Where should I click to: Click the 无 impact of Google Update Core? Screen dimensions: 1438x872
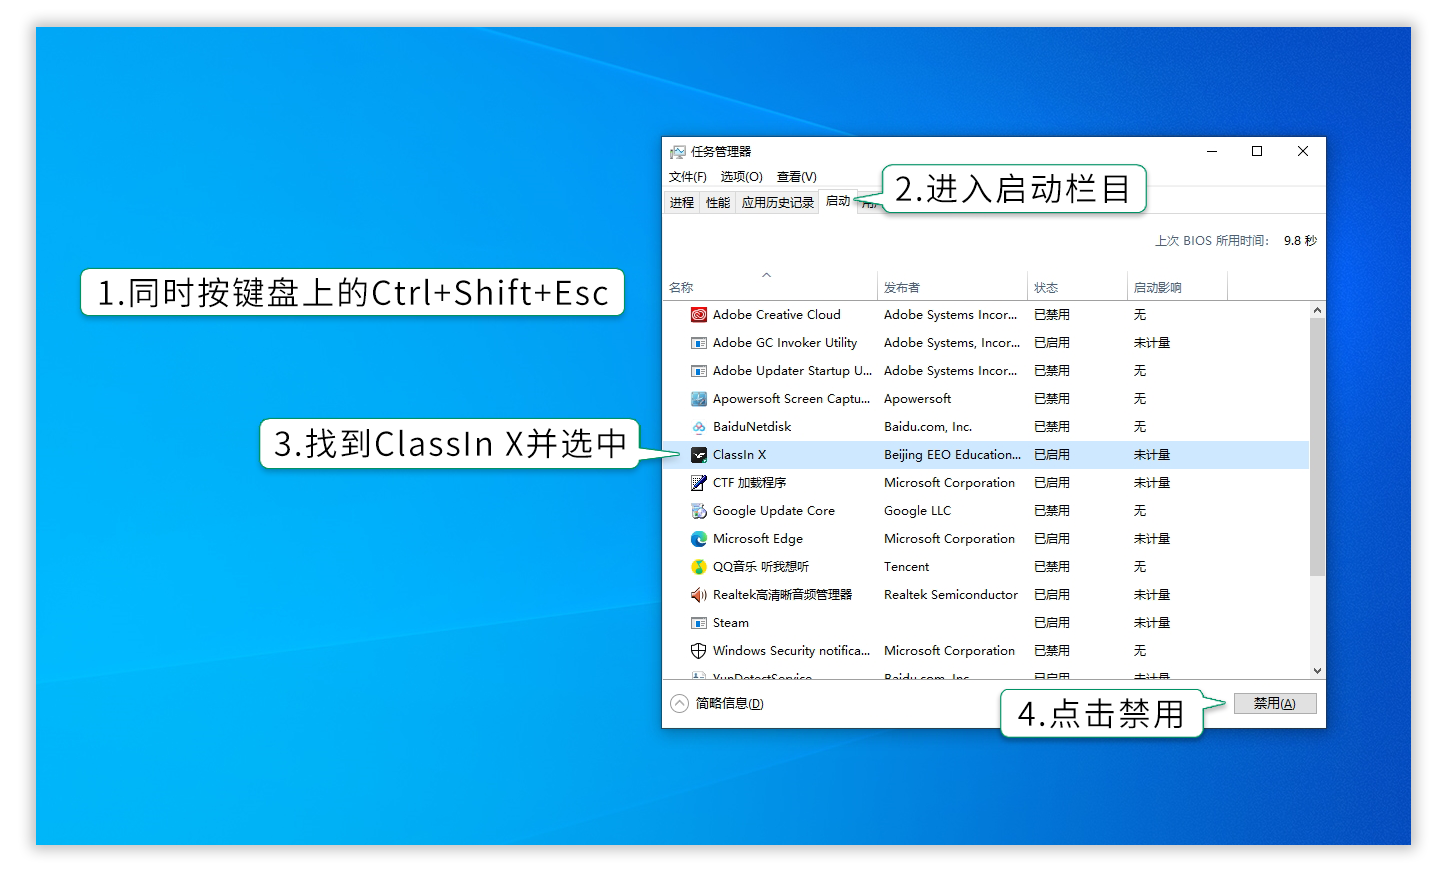point(1140,511)
